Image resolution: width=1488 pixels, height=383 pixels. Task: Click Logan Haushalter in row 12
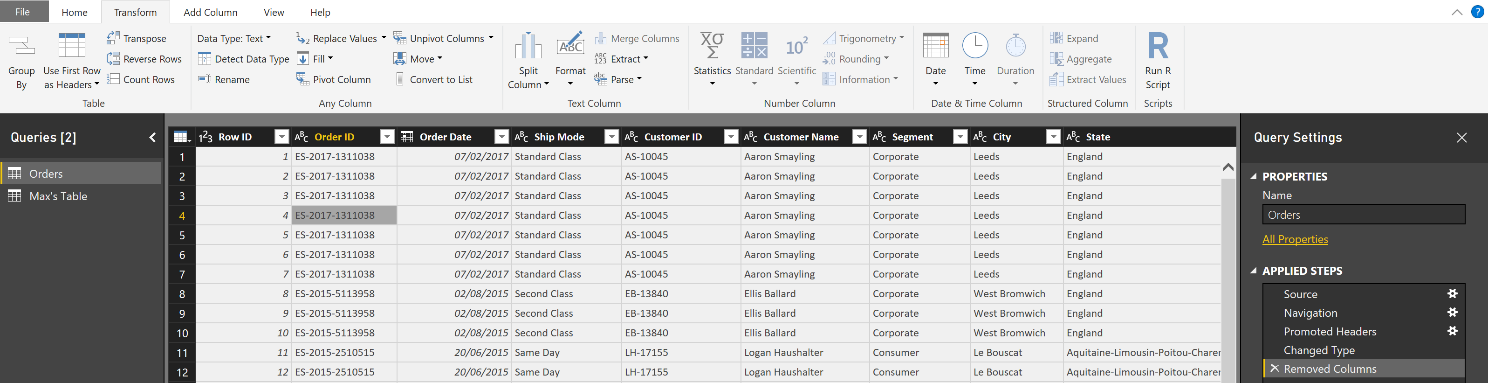tap(805, 371)
